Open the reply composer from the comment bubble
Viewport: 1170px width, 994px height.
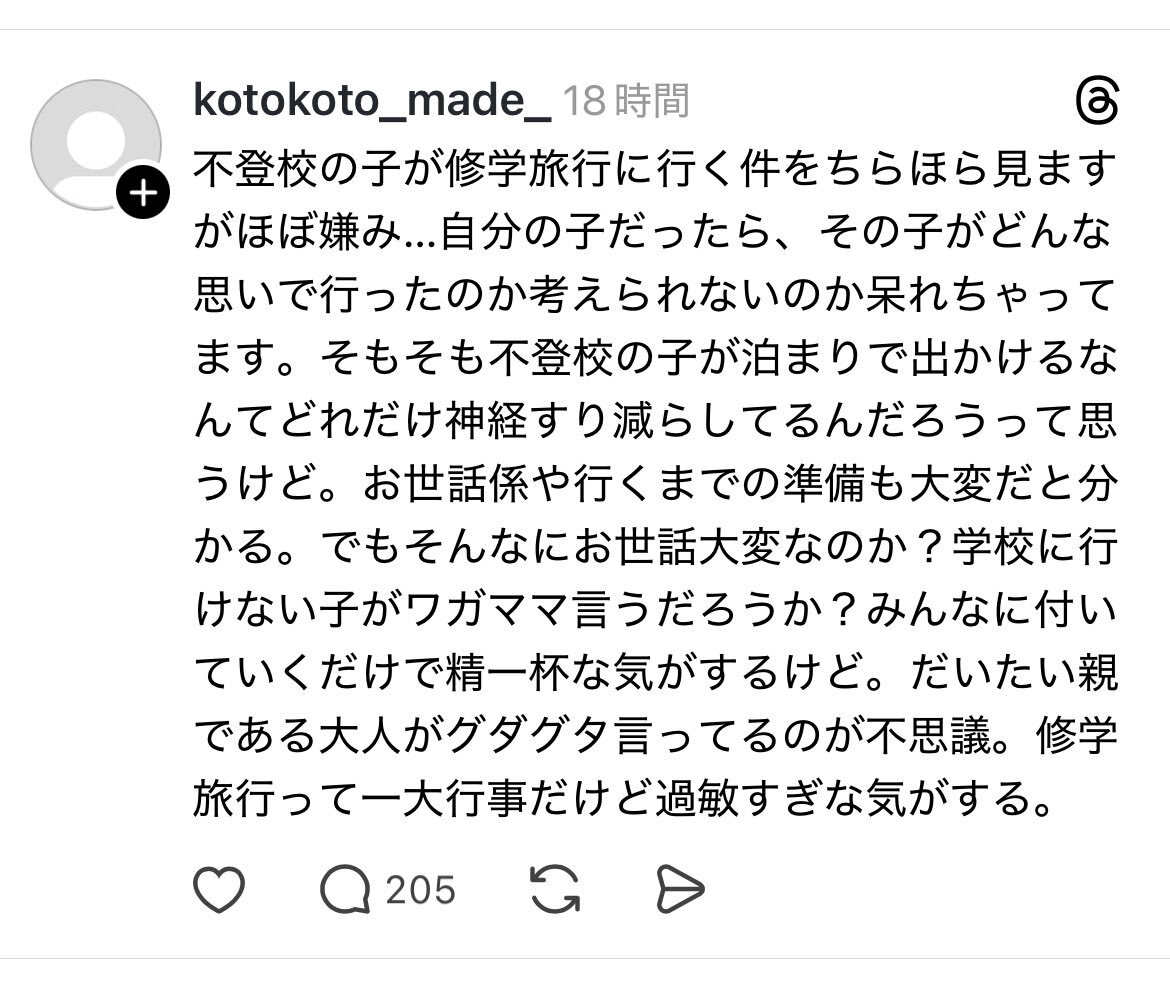tap(345, 886)
